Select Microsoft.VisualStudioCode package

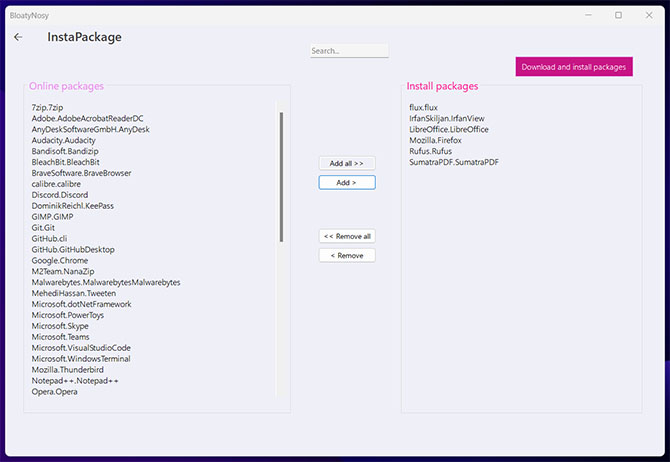coord(81,348)
